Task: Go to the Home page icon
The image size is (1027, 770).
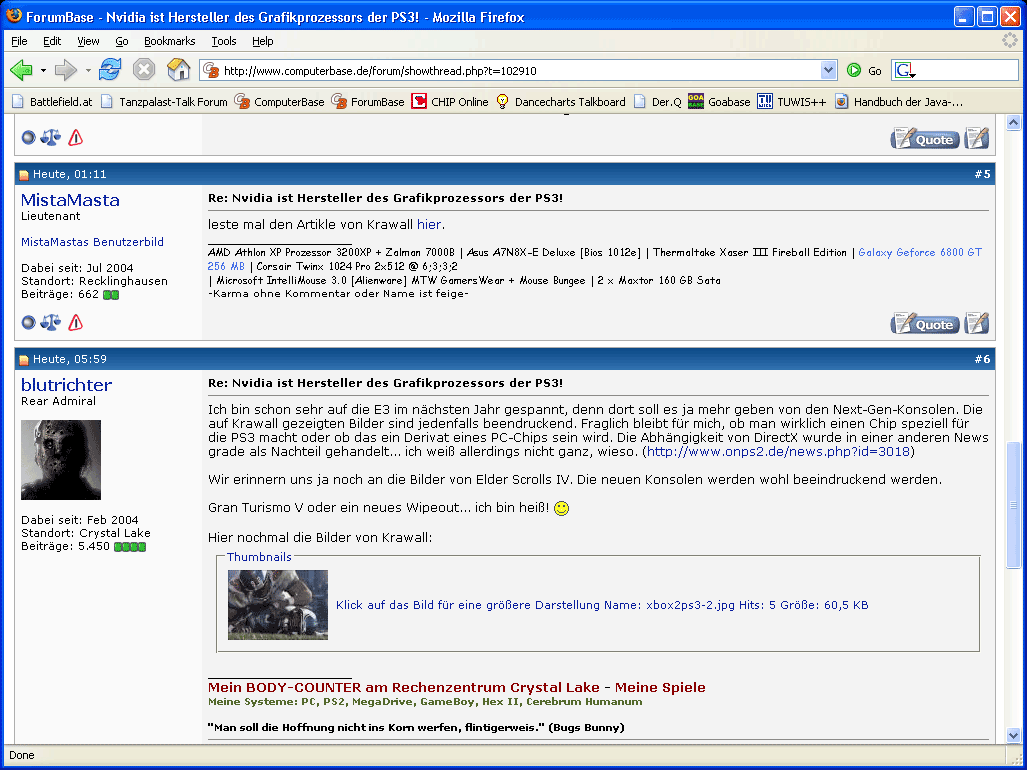Action: 178,69
